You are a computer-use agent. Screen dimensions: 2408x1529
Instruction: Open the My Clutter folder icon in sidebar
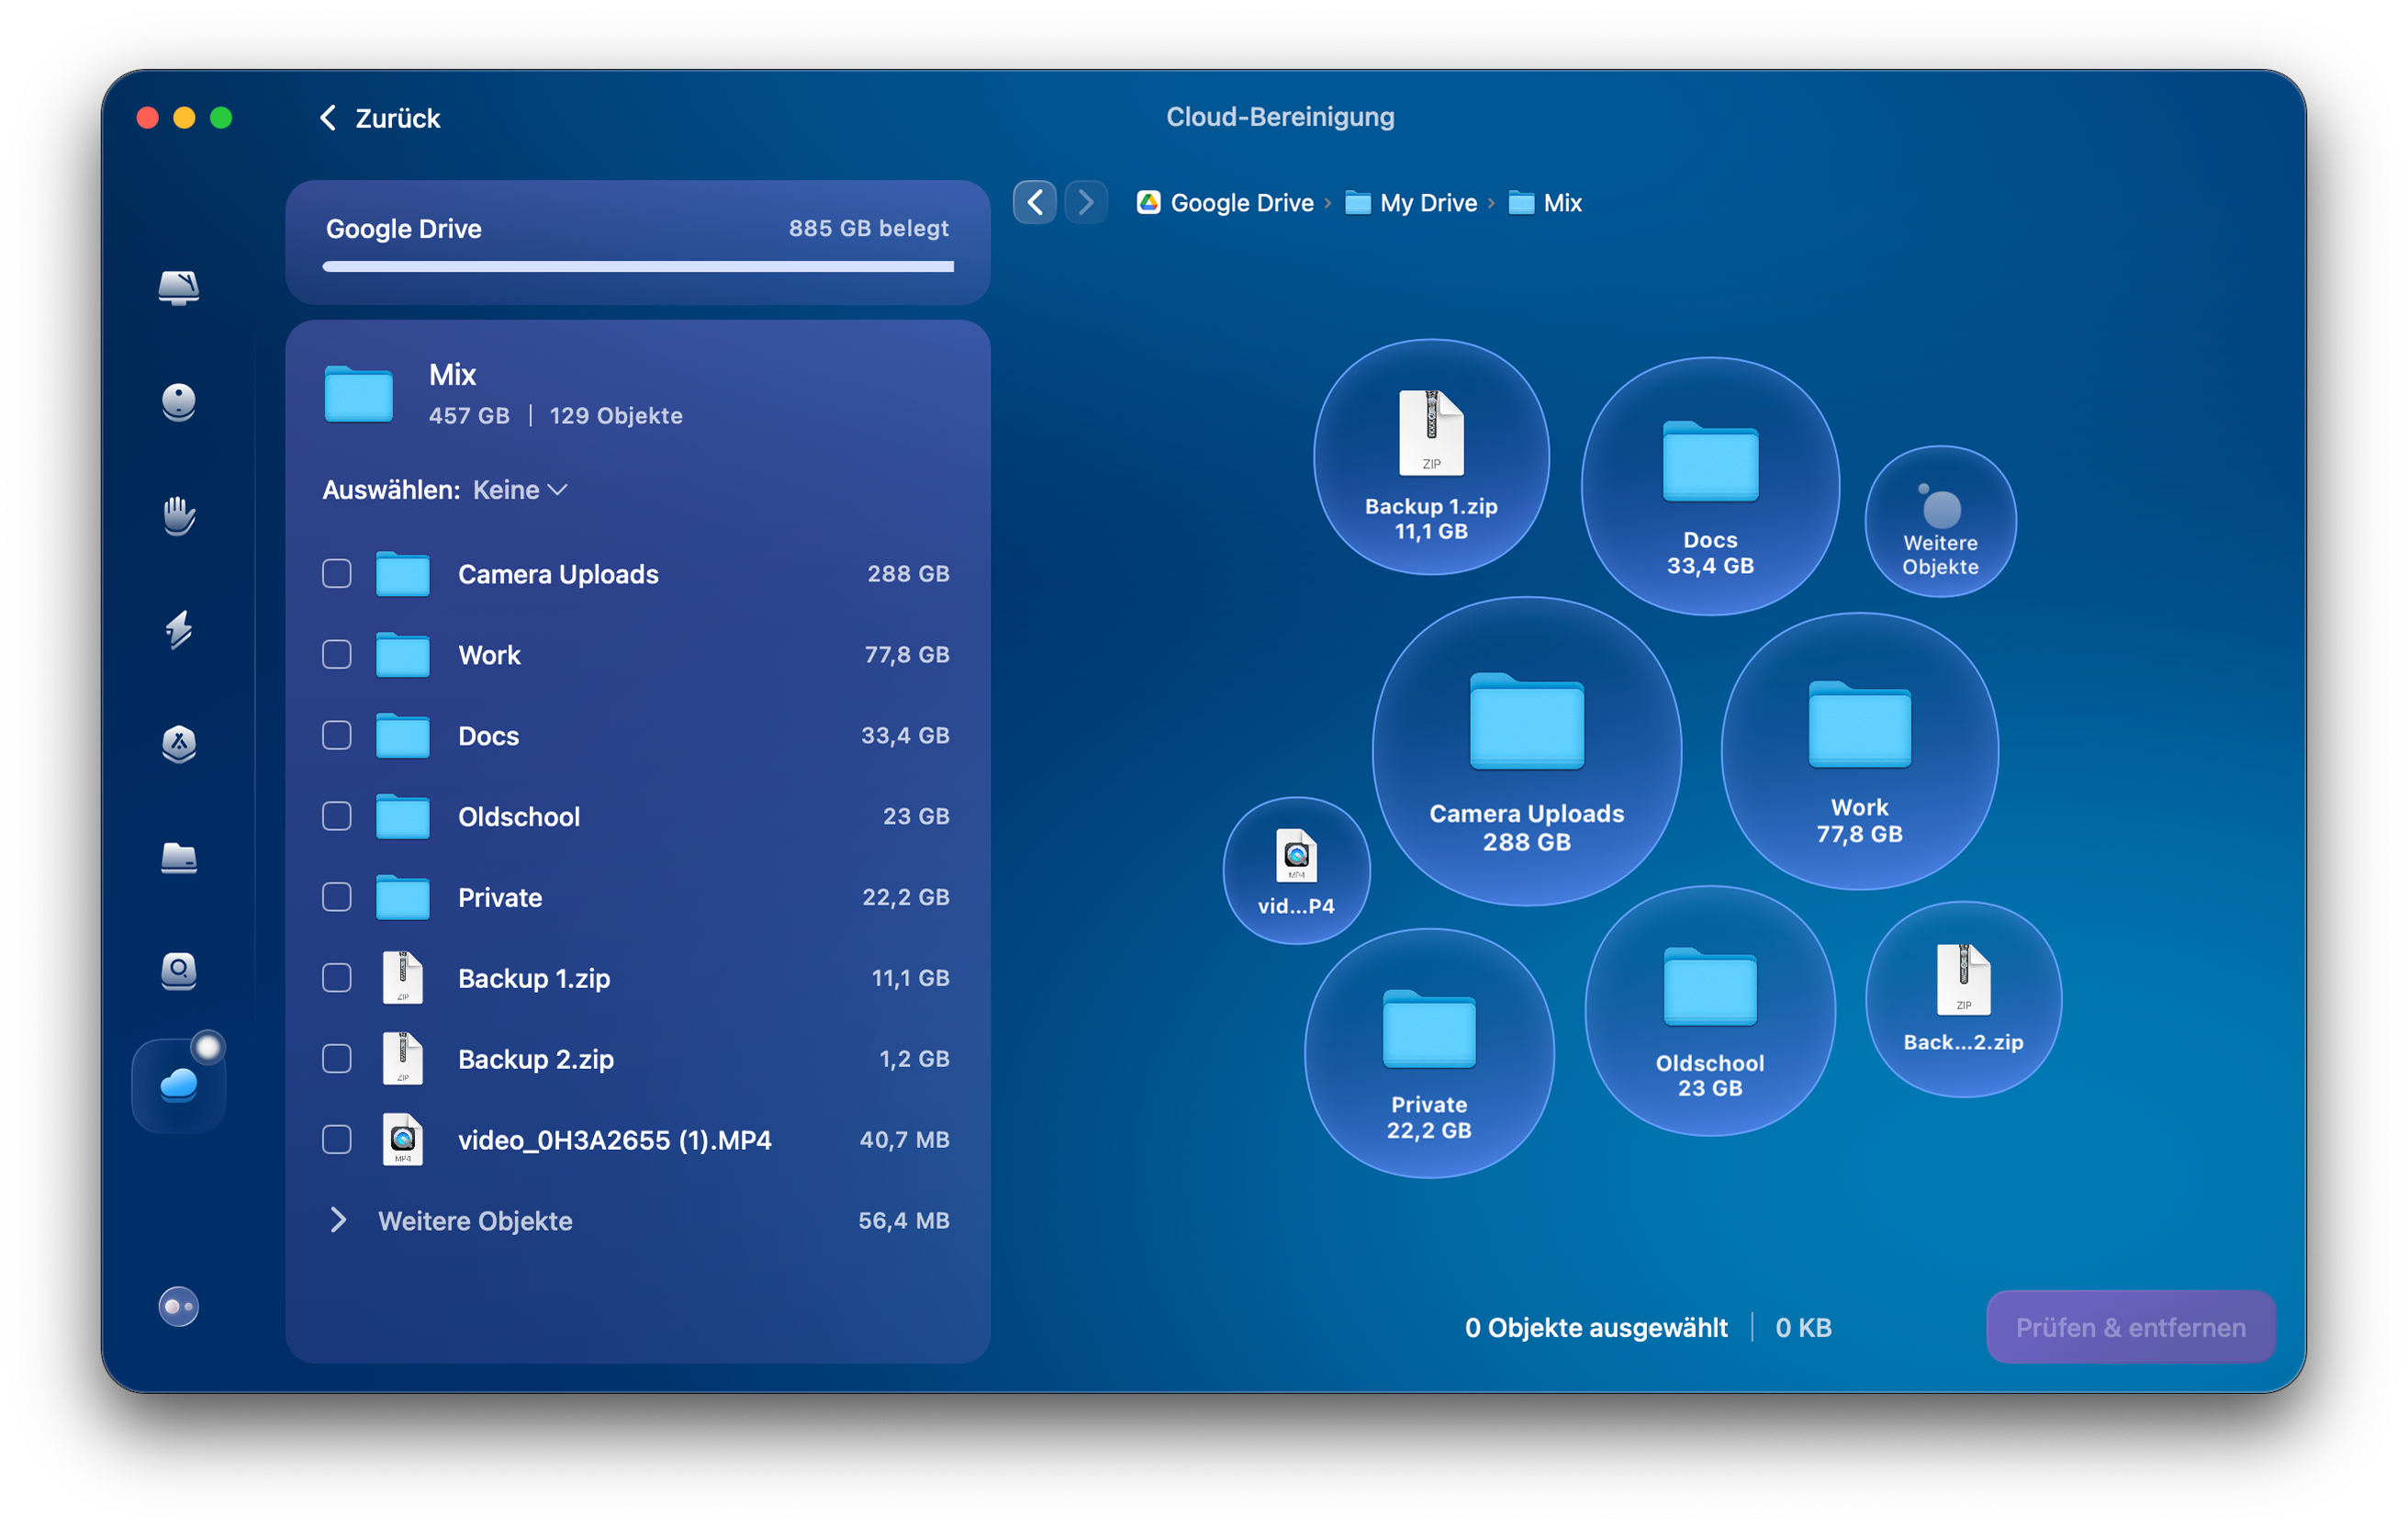coord(178,859)
